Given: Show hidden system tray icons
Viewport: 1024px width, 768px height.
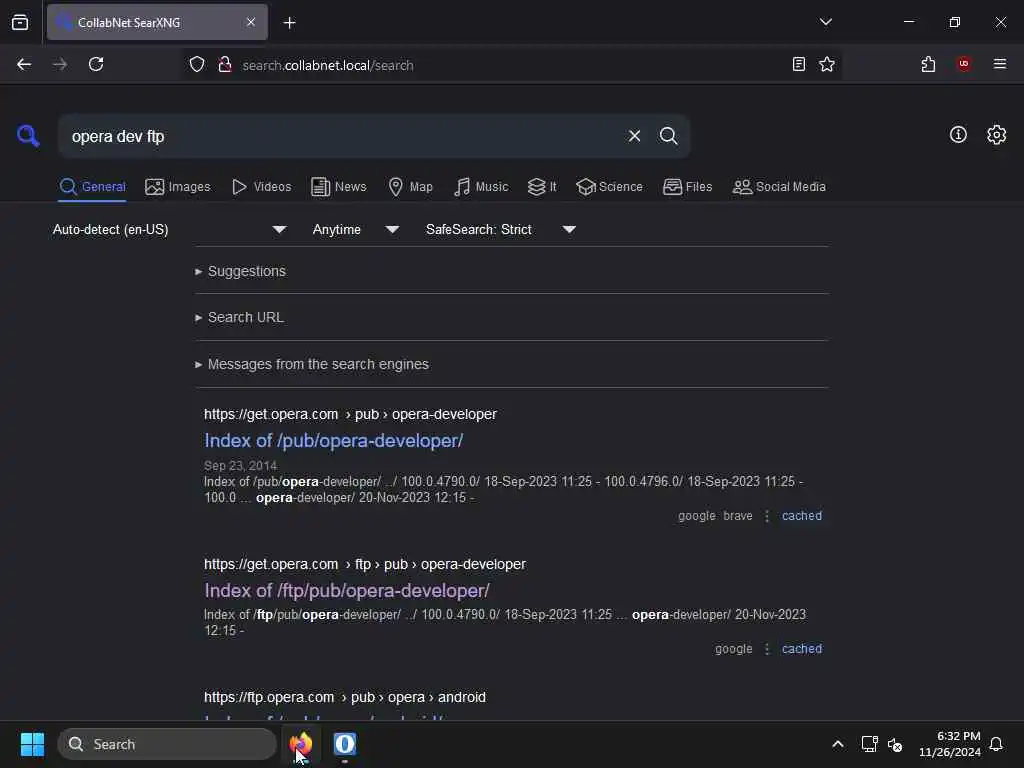Looking at the screenshot, I should point(837,744).
